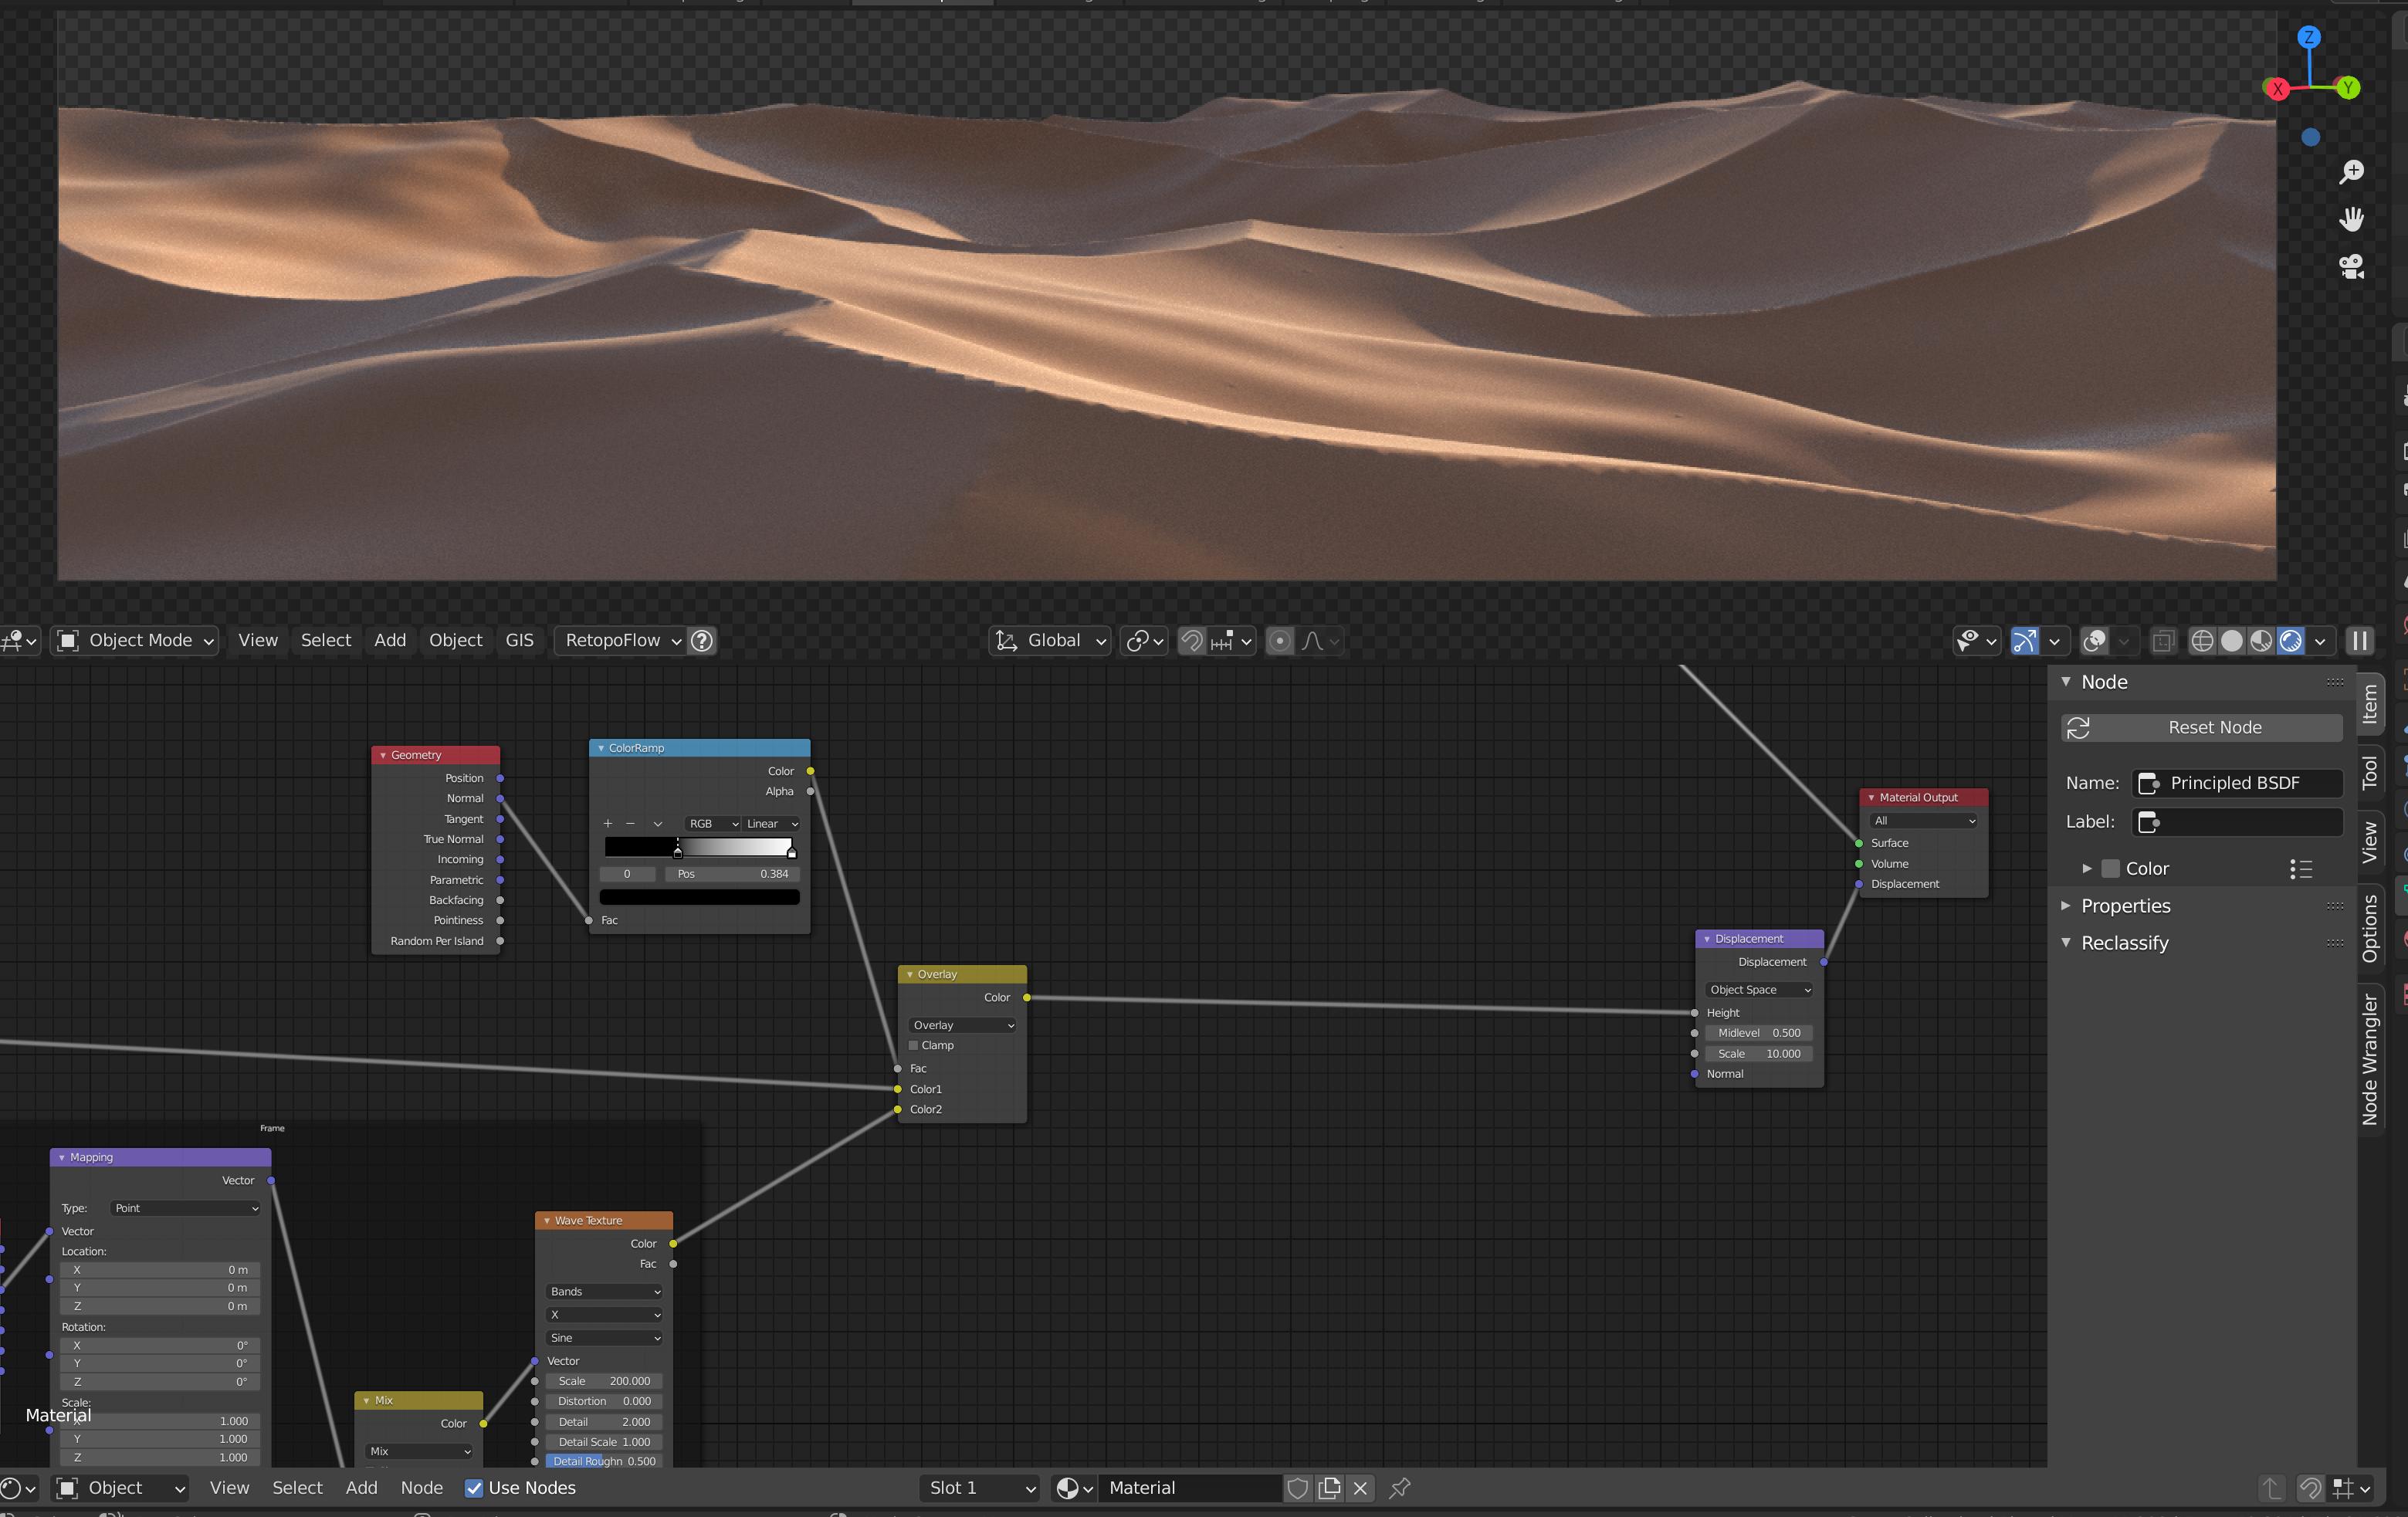Open ColorRamp Linear interpolation dropdown
The height and width of the screenshot is (1517, 2408).
point(772,824)
